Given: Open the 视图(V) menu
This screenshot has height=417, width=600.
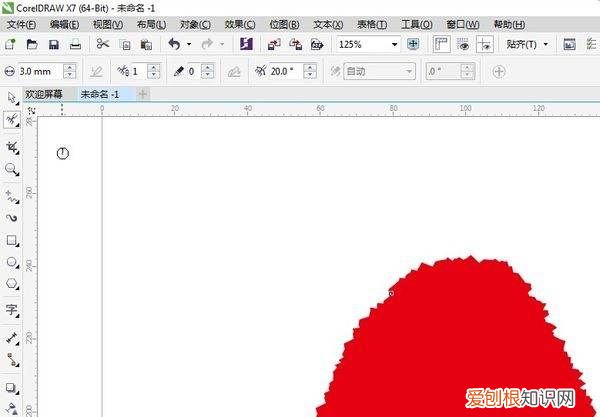Looking at the screenshot, I should click(108, 24).
